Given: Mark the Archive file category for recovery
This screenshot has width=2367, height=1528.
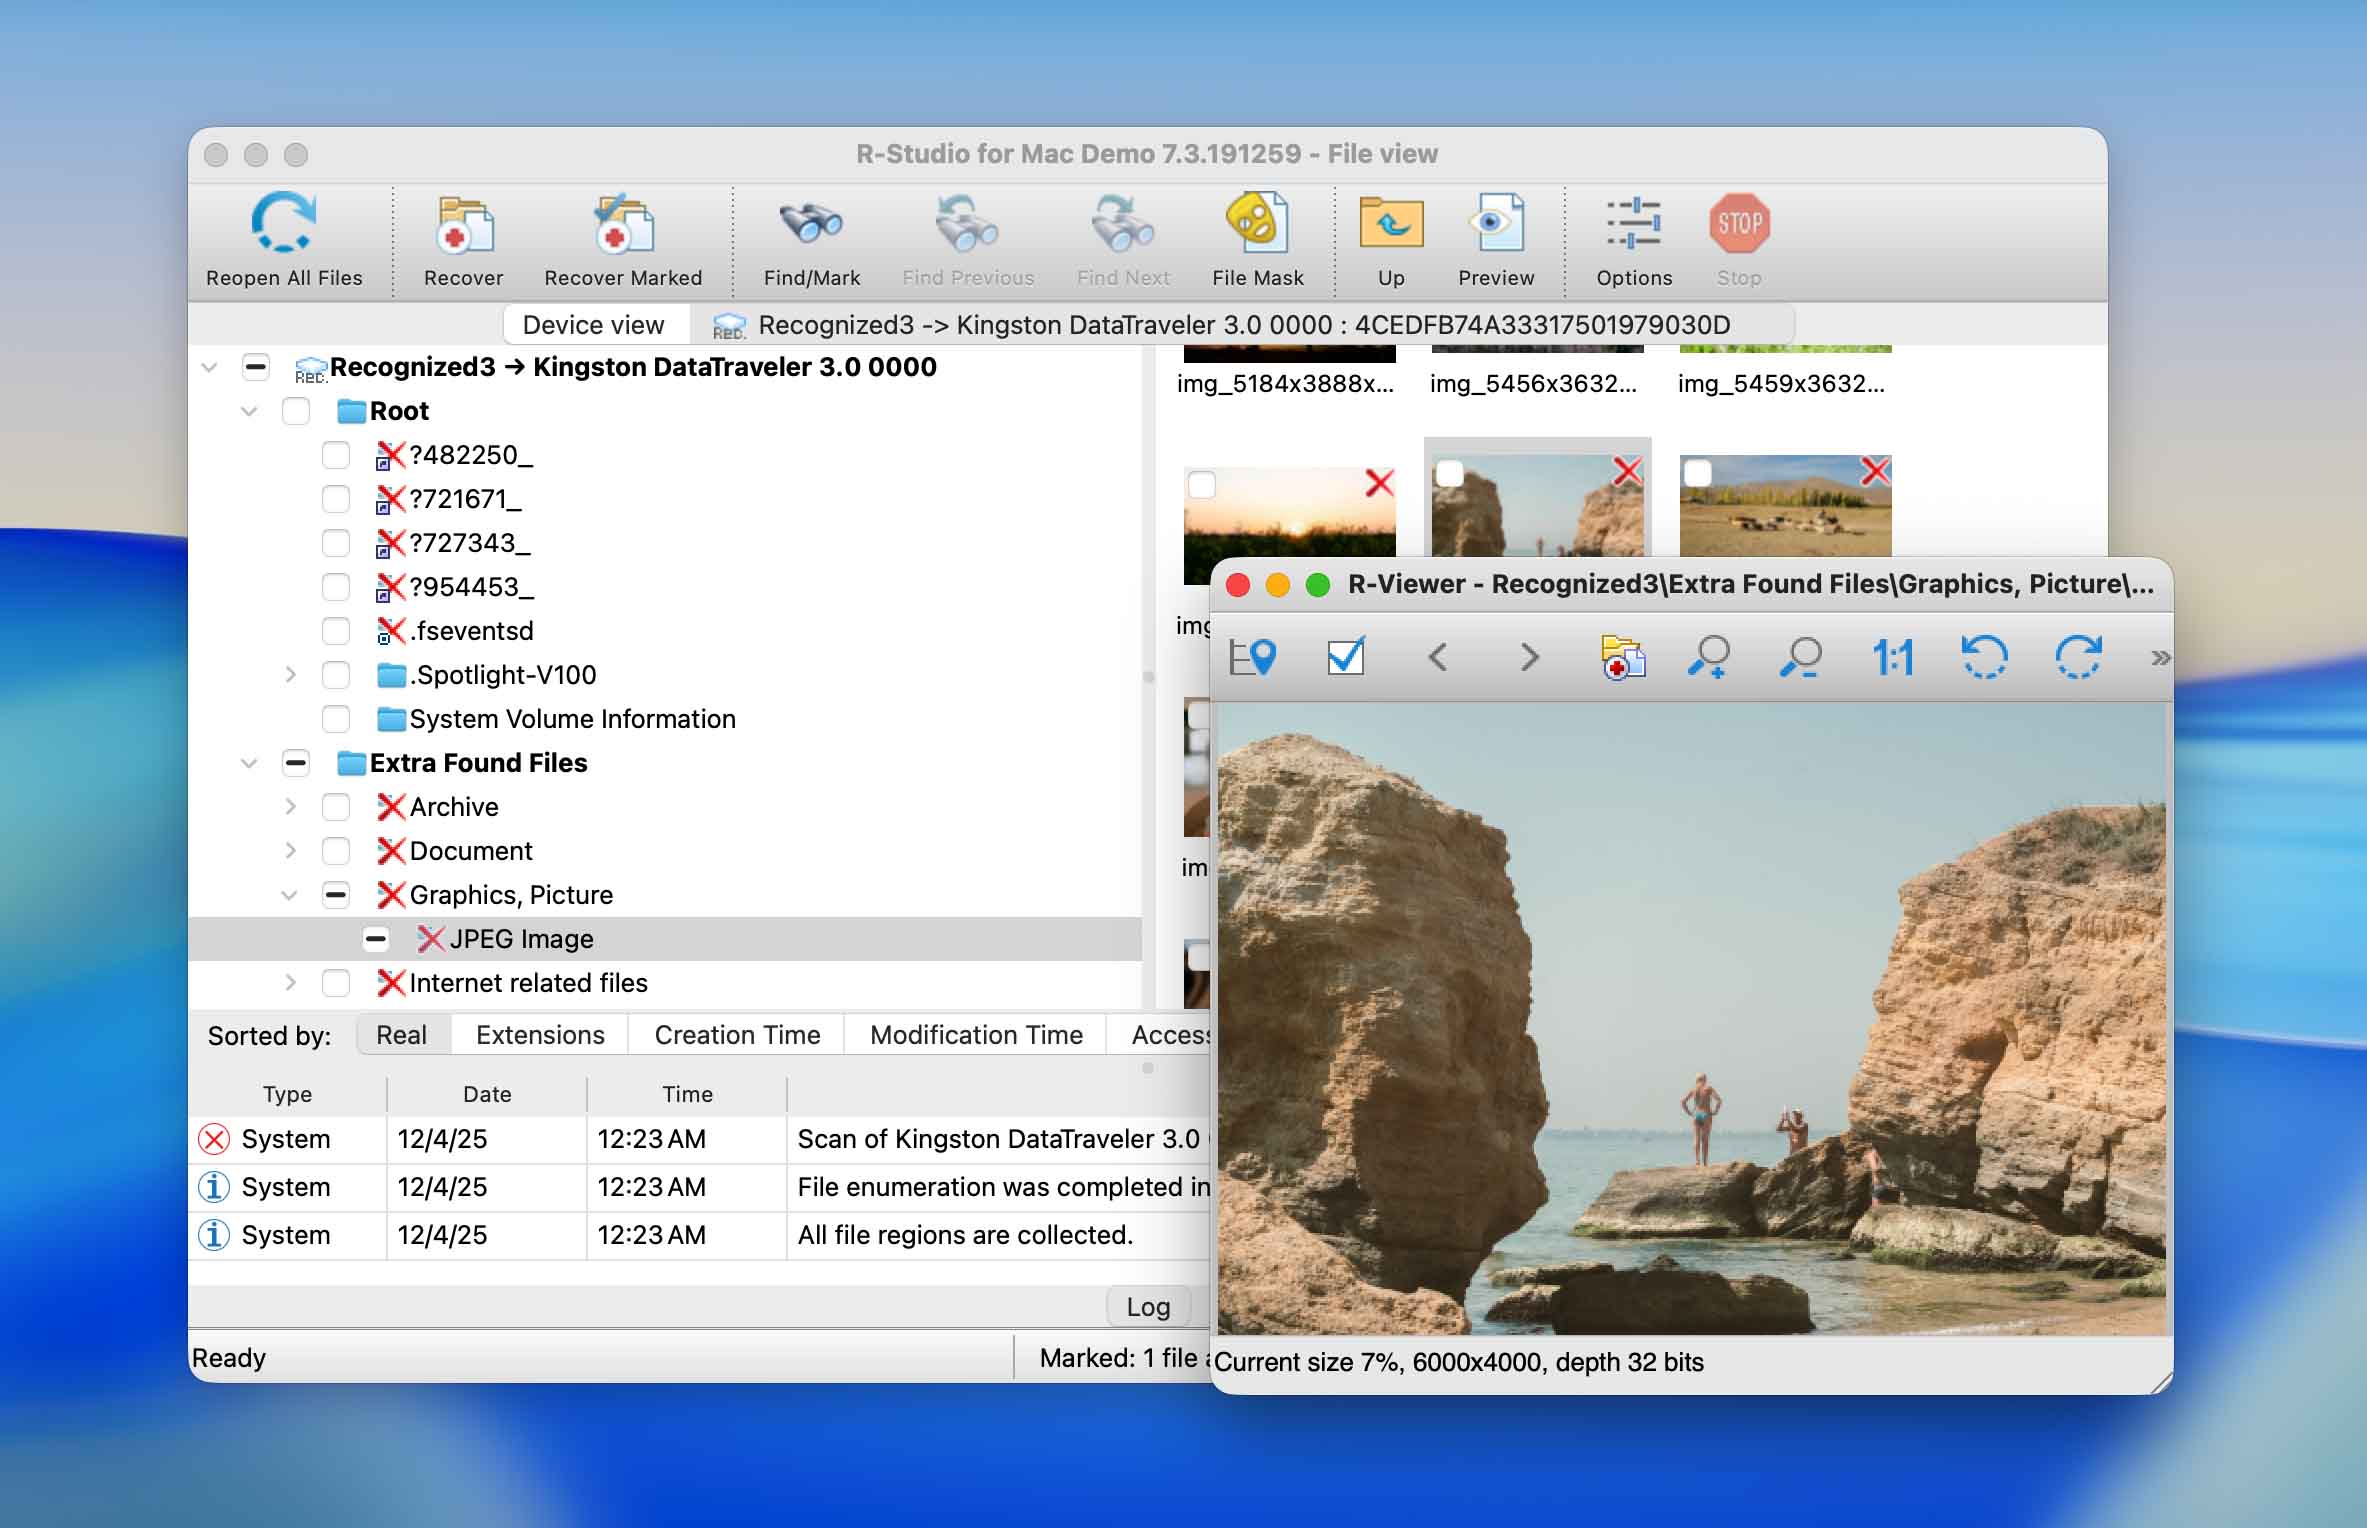Looking at the screenshot, I should coord(335,807).
